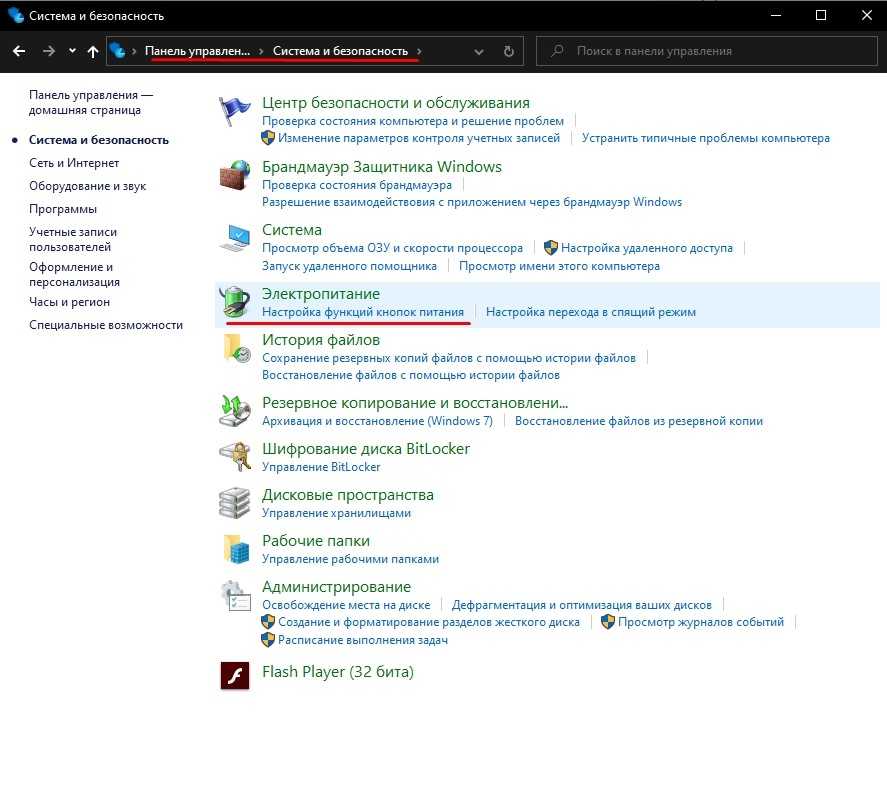Screen dimensions: 887x789
Task: Expand the address bar history dropdown
Action: (480, 51)
